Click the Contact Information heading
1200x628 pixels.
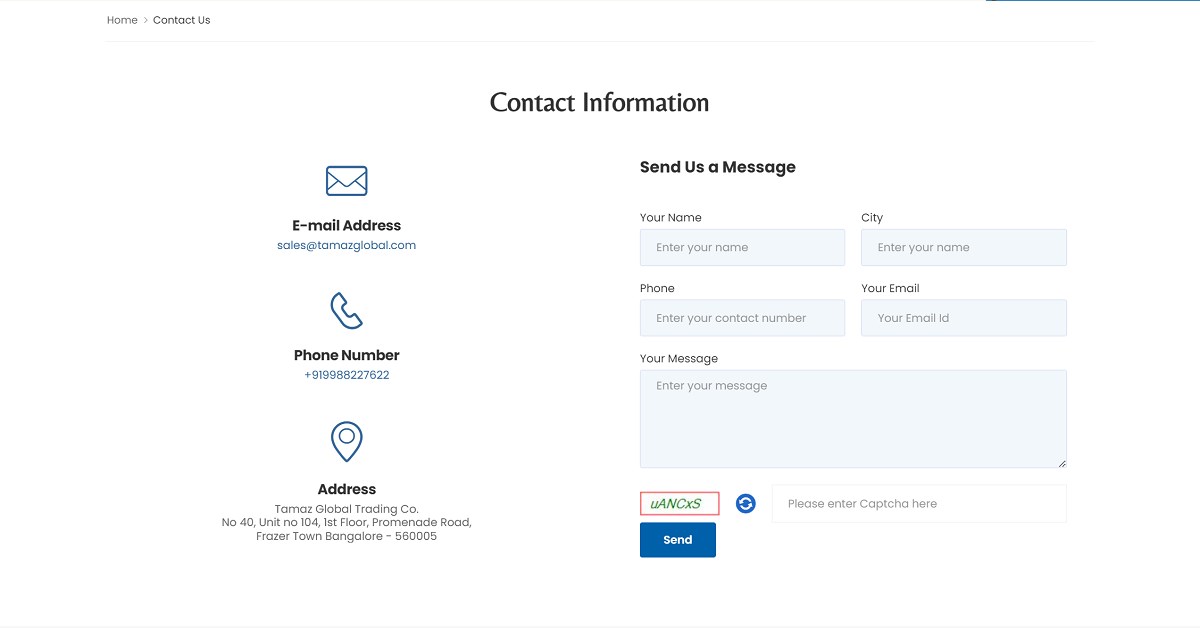coord(599,102)
